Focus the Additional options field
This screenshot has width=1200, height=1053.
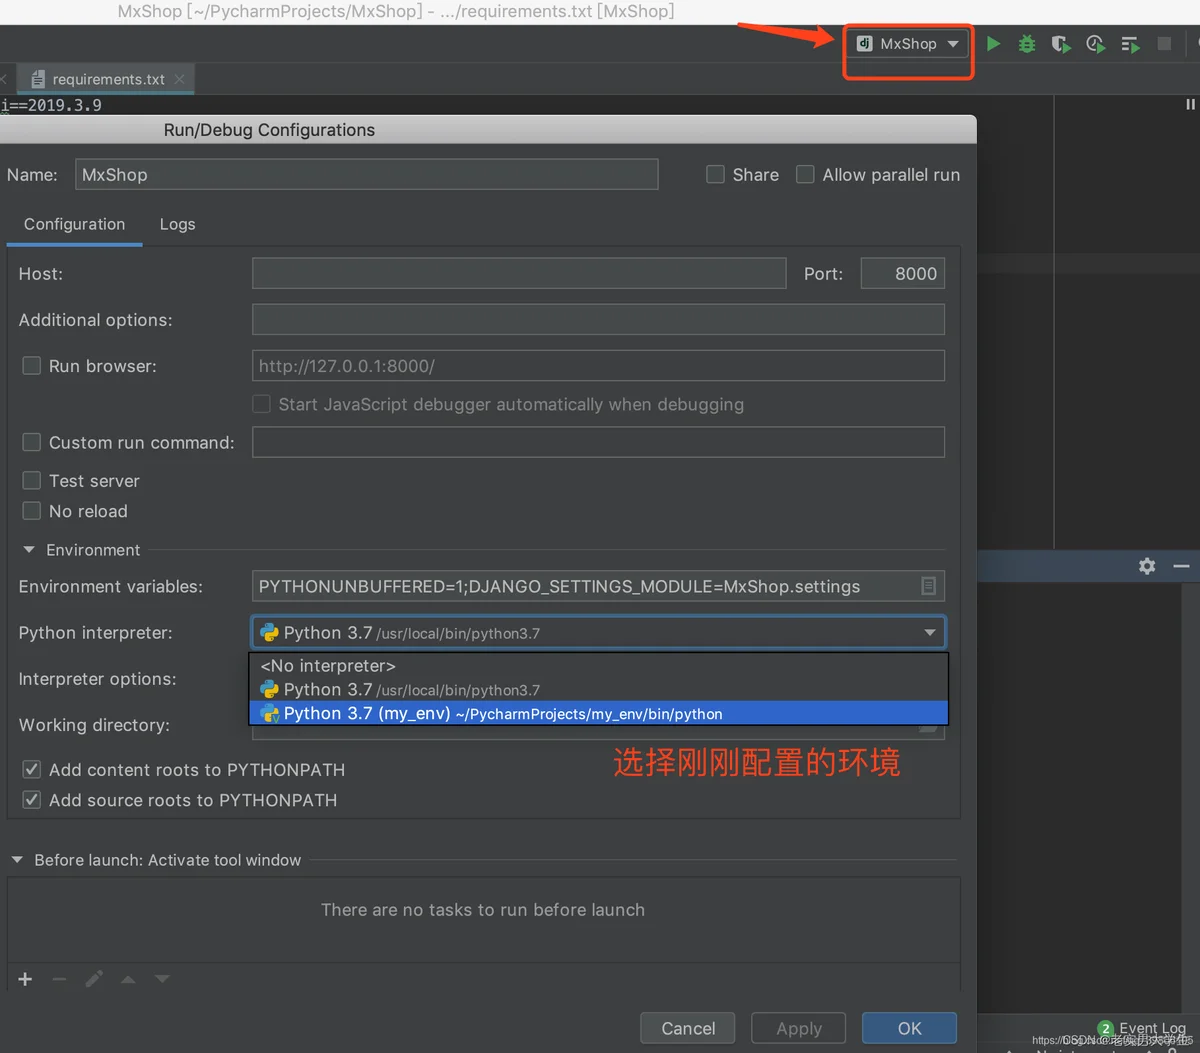tap(598, 320)
